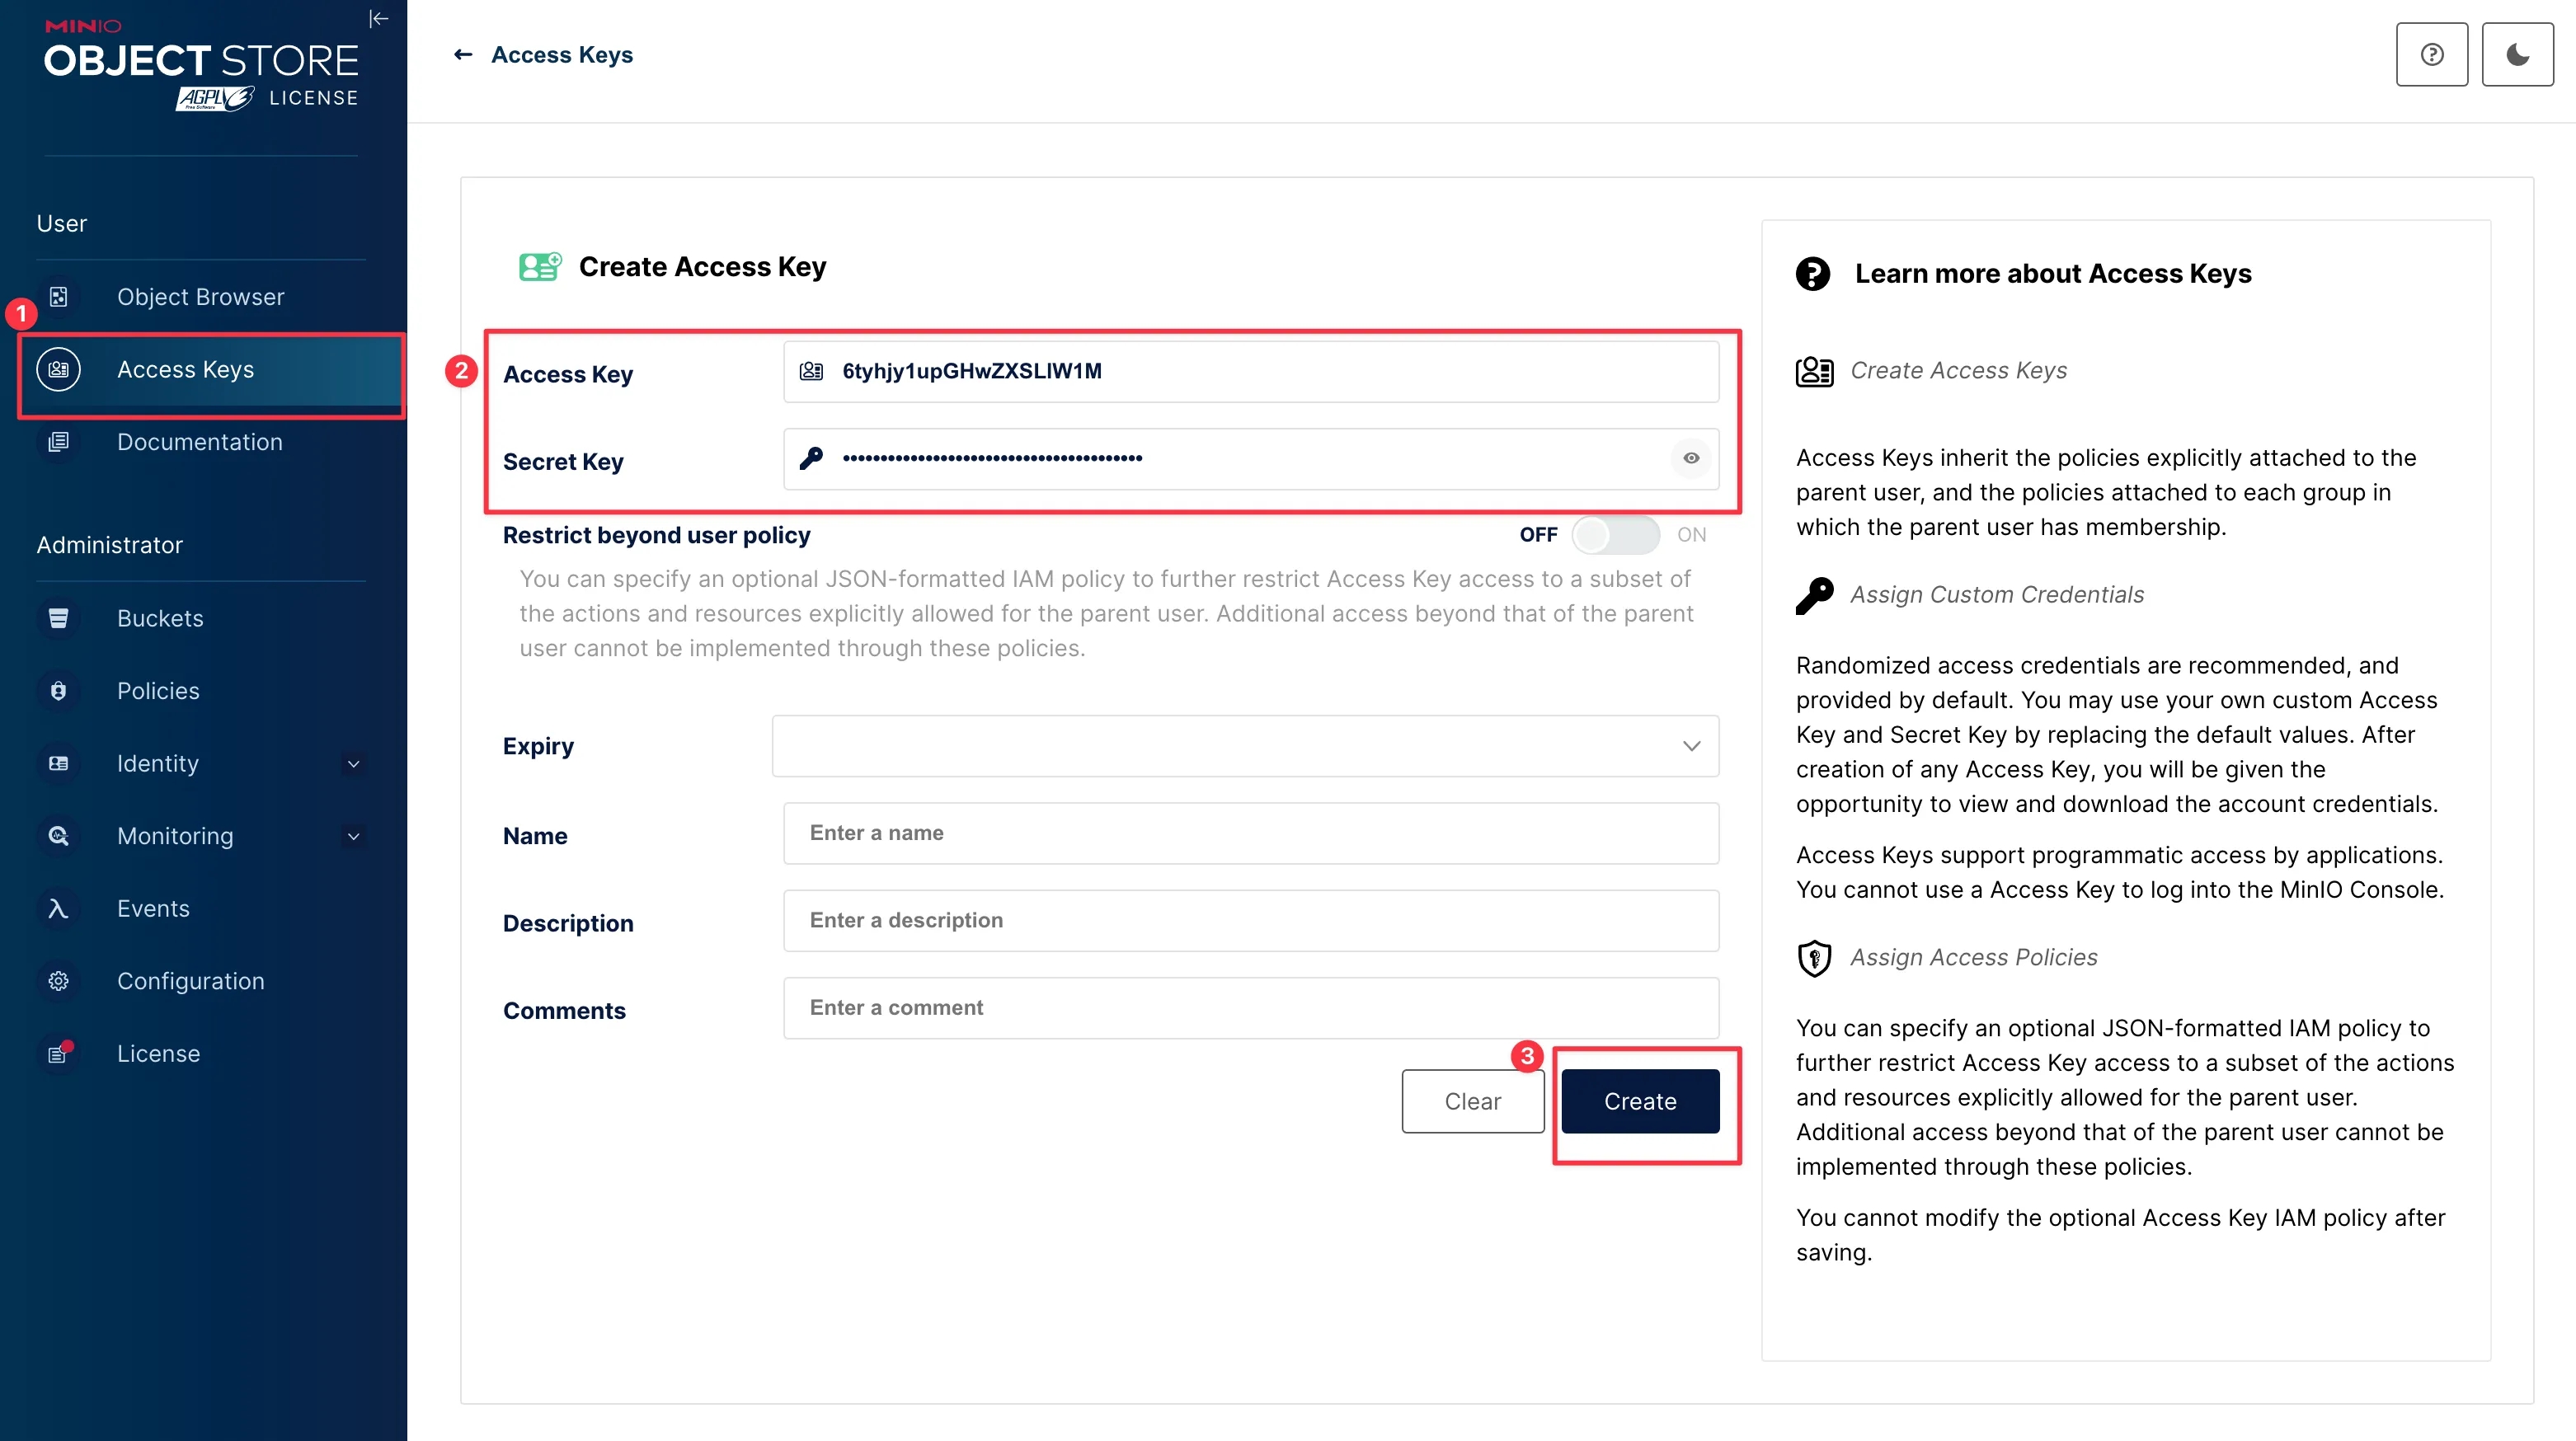Click the Buckets sidebar icon

pyautogui.click(x=59, y=618)
